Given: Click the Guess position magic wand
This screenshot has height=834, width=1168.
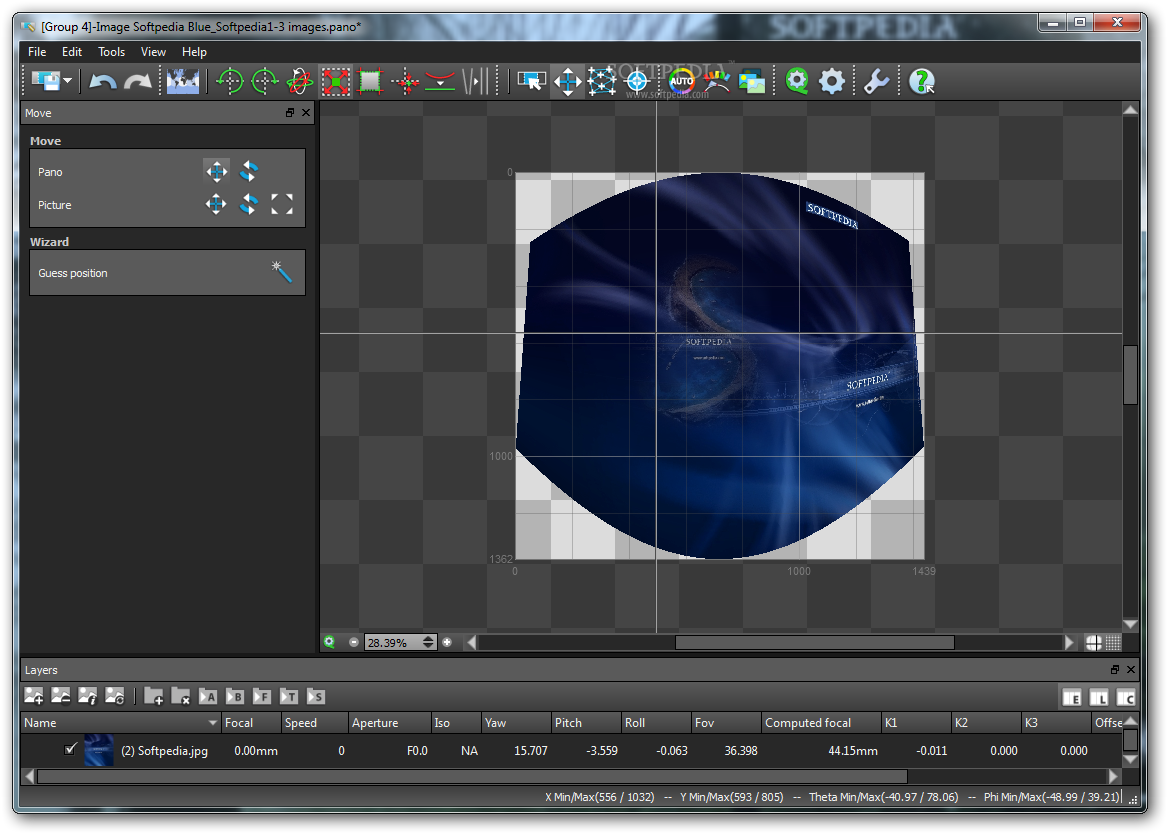Looking at the screenshot, I should [281, 273].
